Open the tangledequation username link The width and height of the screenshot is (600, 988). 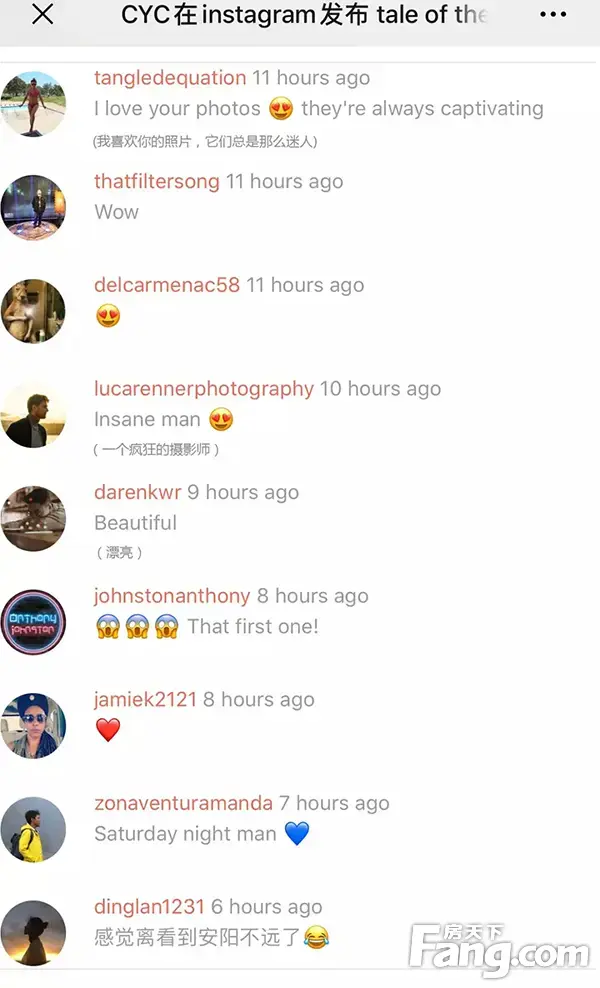click(170, 78)
